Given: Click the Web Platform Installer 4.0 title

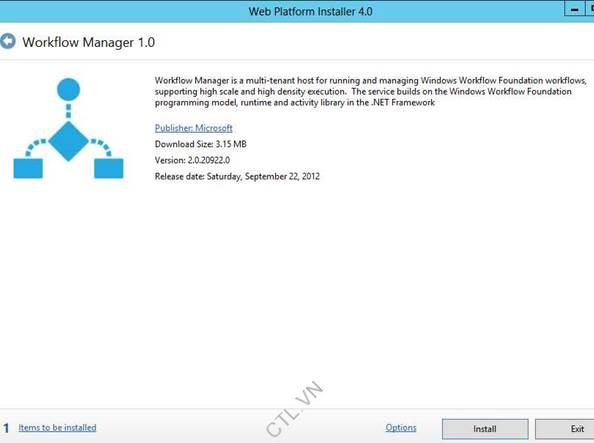Looking at the screenshot, I should tap(310, 11).
